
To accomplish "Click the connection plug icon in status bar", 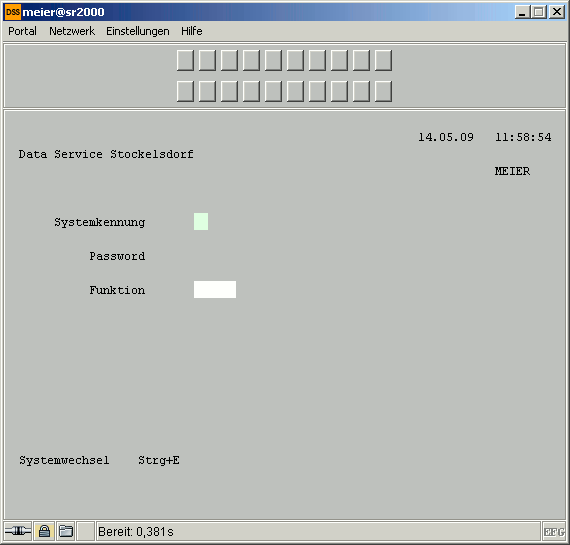I will click(18, 531).
